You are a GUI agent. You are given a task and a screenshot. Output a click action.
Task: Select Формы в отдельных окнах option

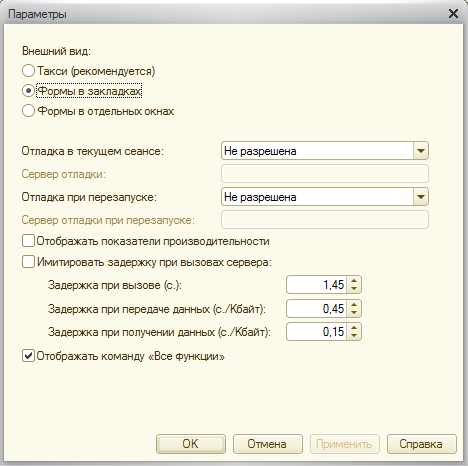(28, 111)
